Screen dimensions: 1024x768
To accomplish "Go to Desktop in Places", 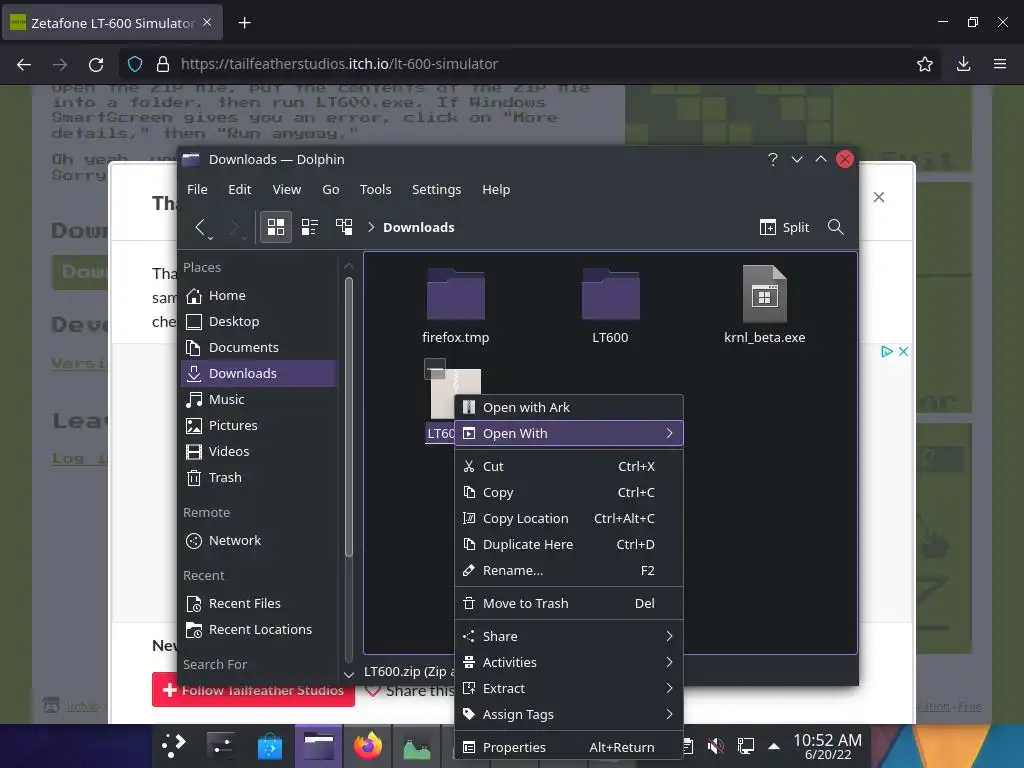I will coord(259,322).
